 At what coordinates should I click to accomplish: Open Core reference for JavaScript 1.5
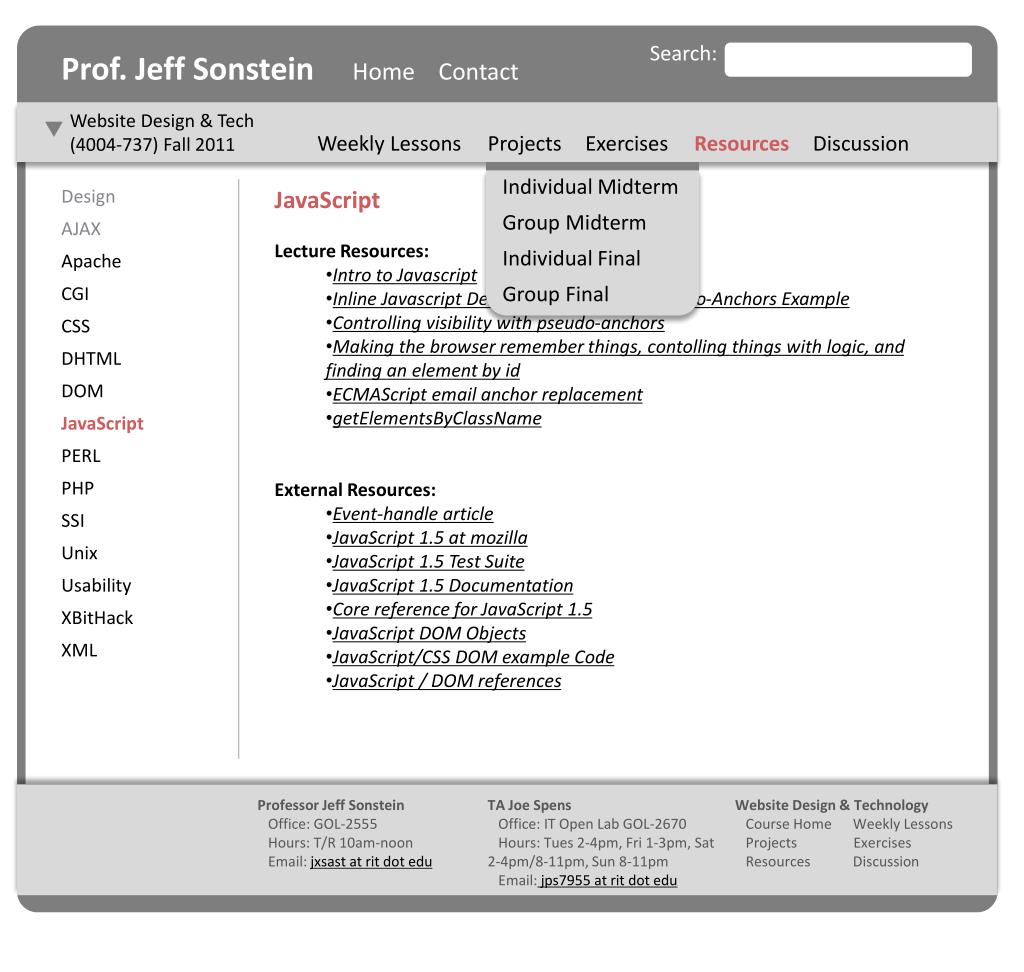(462, 609)
